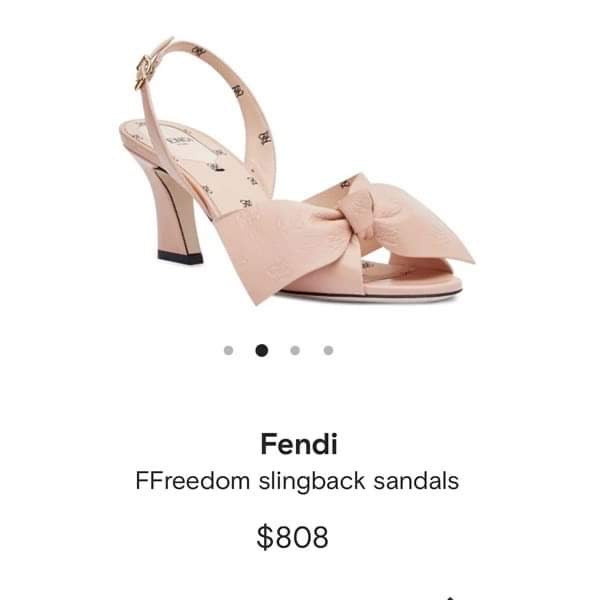Click the FF monogram atop slingback strap

tap(199, 51)
